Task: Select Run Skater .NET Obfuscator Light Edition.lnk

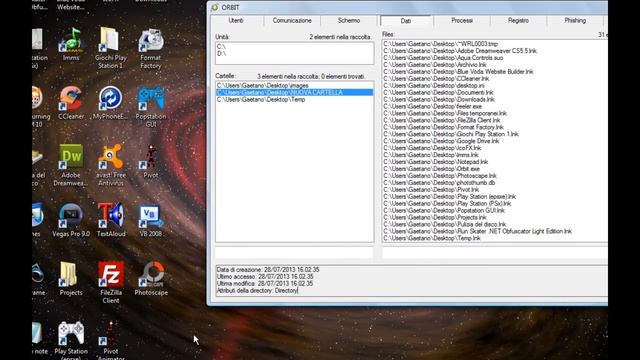Action: pos(478,231)
